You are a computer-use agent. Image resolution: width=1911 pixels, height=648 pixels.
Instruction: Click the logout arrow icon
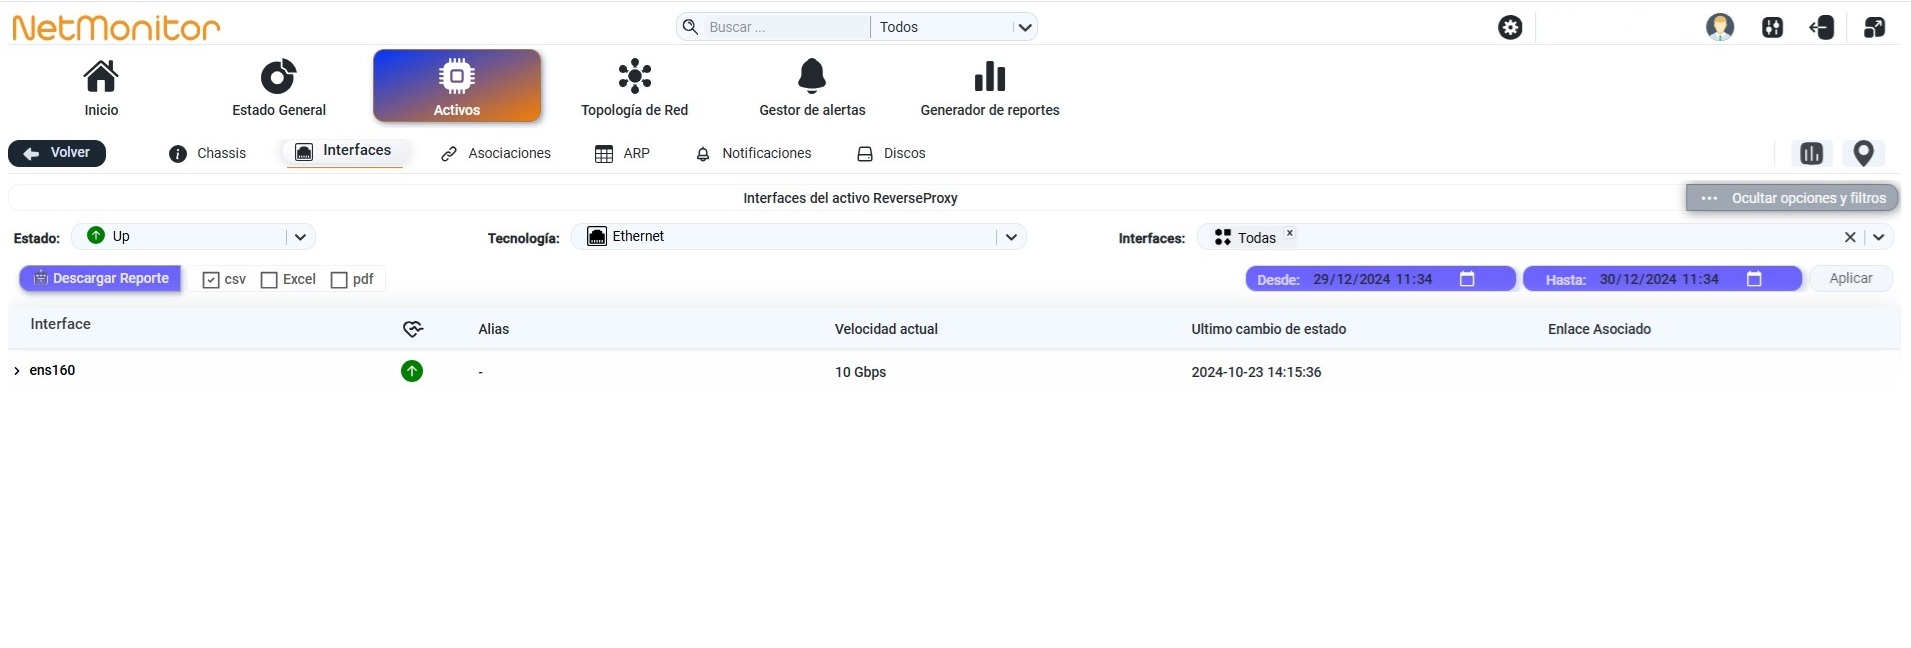click(1822, 27)
